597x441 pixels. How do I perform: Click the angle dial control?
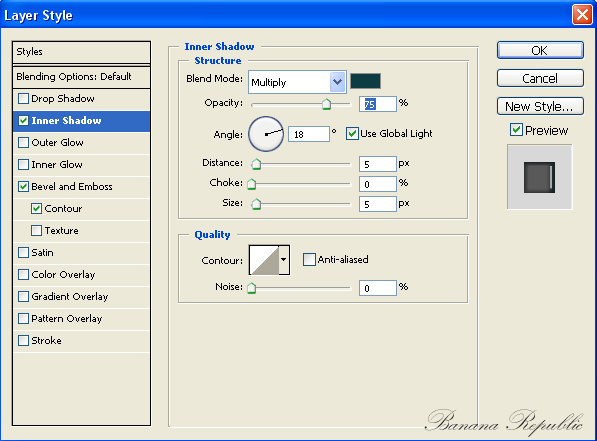266,134
